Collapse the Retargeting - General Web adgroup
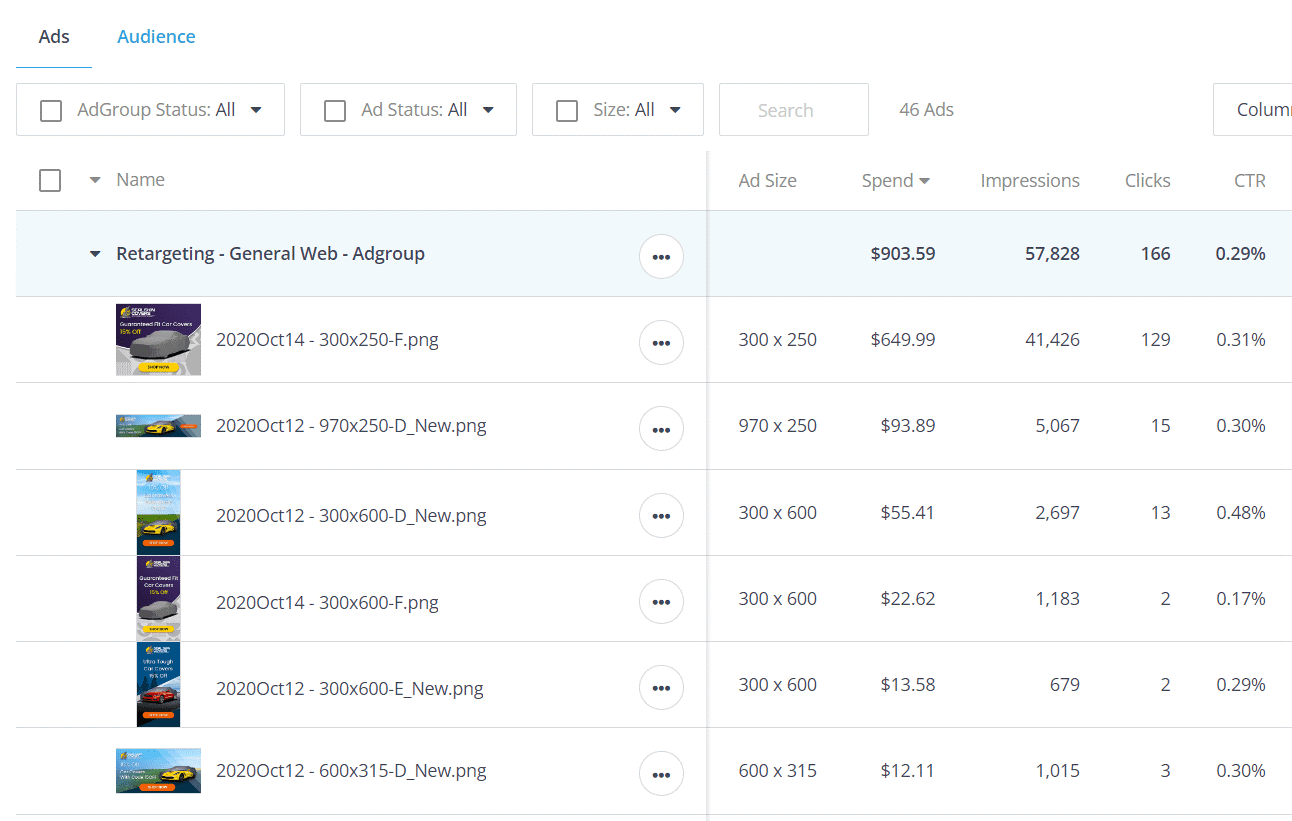Screen dimensions: 1292x821 [x=95, y=254]
